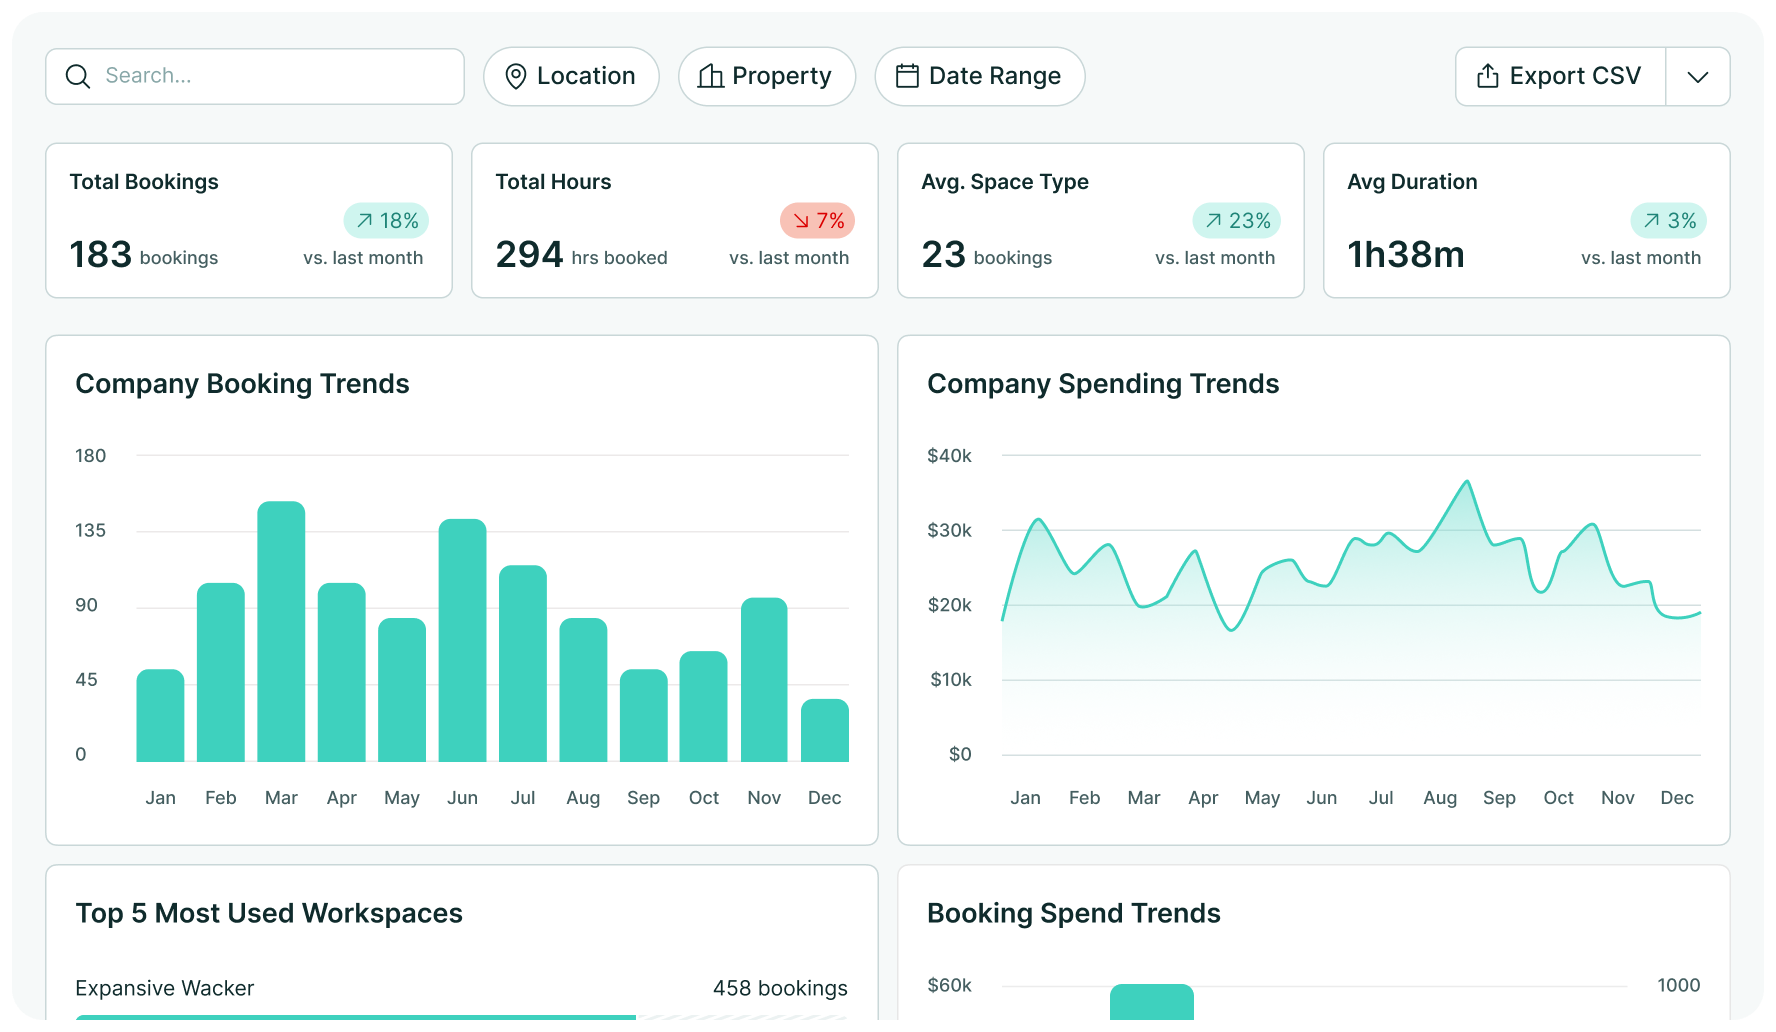Click the January bar in Booking Trends
Image resolution: width=1776 pixels, height=1032 pixels.
coord(160,715)
